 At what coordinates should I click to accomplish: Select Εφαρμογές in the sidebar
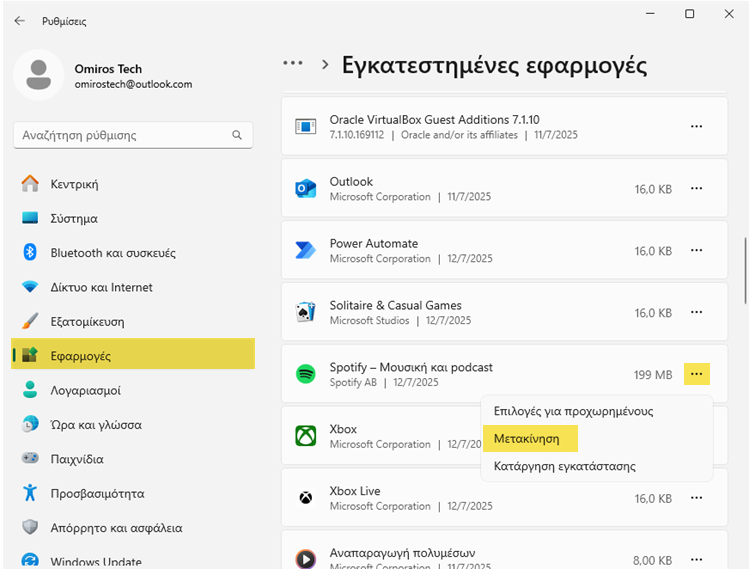tap(133, 354)
